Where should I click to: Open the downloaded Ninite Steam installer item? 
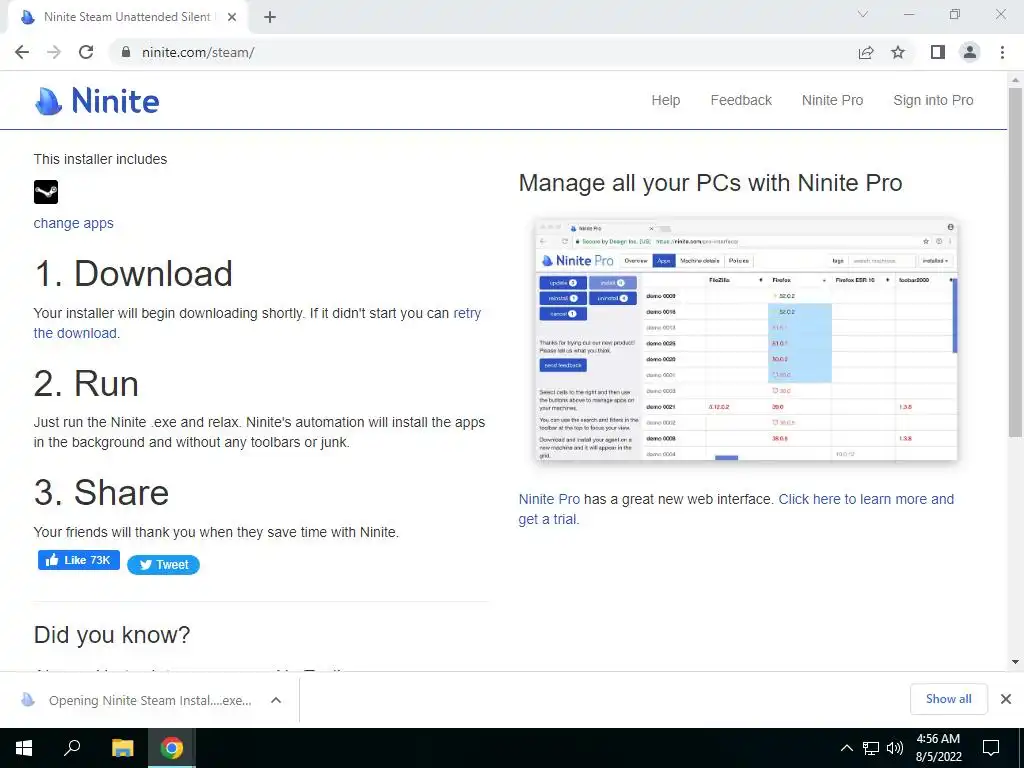click(x=137, y=700)
